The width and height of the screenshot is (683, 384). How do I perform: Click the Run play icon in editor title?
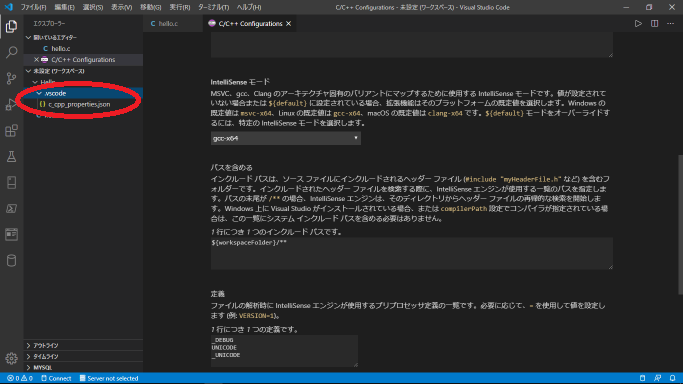[638, 24]
